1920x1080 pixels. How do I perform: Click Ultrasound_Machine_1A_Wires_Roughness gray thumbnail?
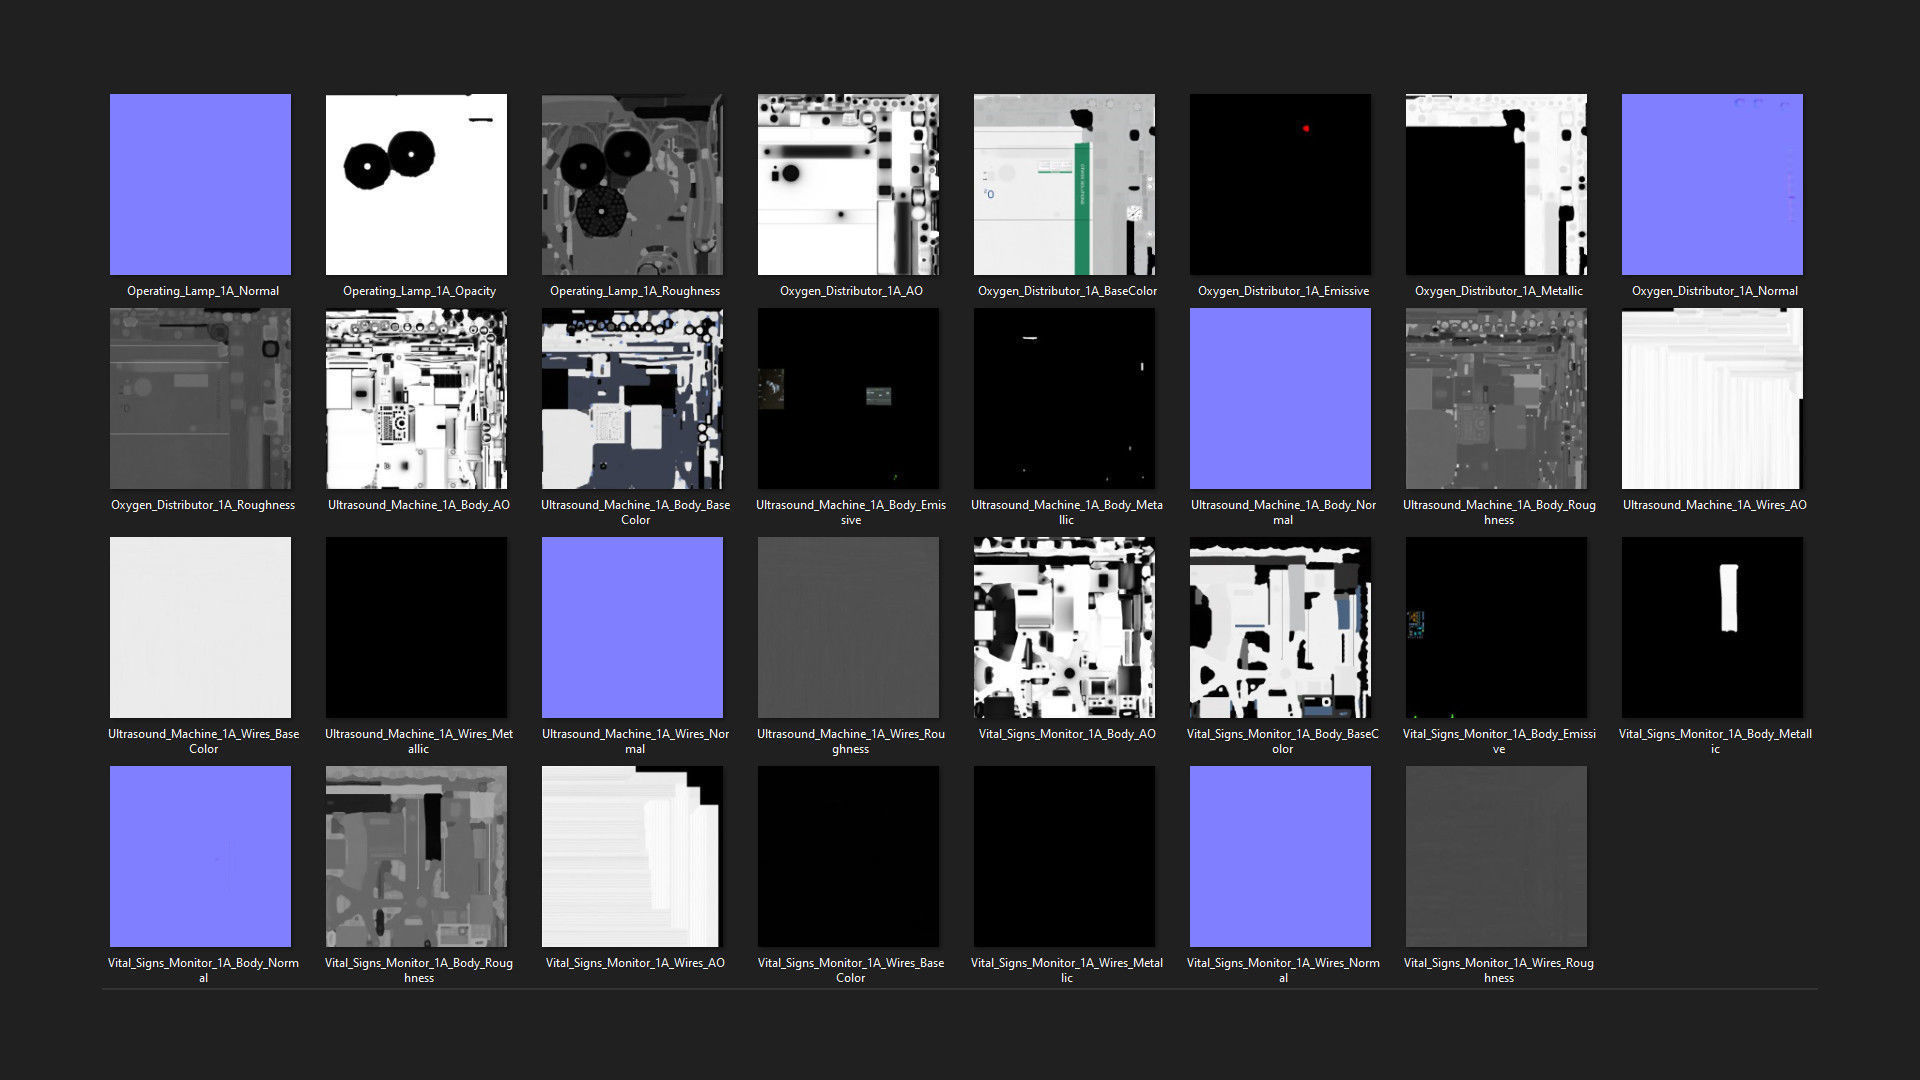pos(848,627)
